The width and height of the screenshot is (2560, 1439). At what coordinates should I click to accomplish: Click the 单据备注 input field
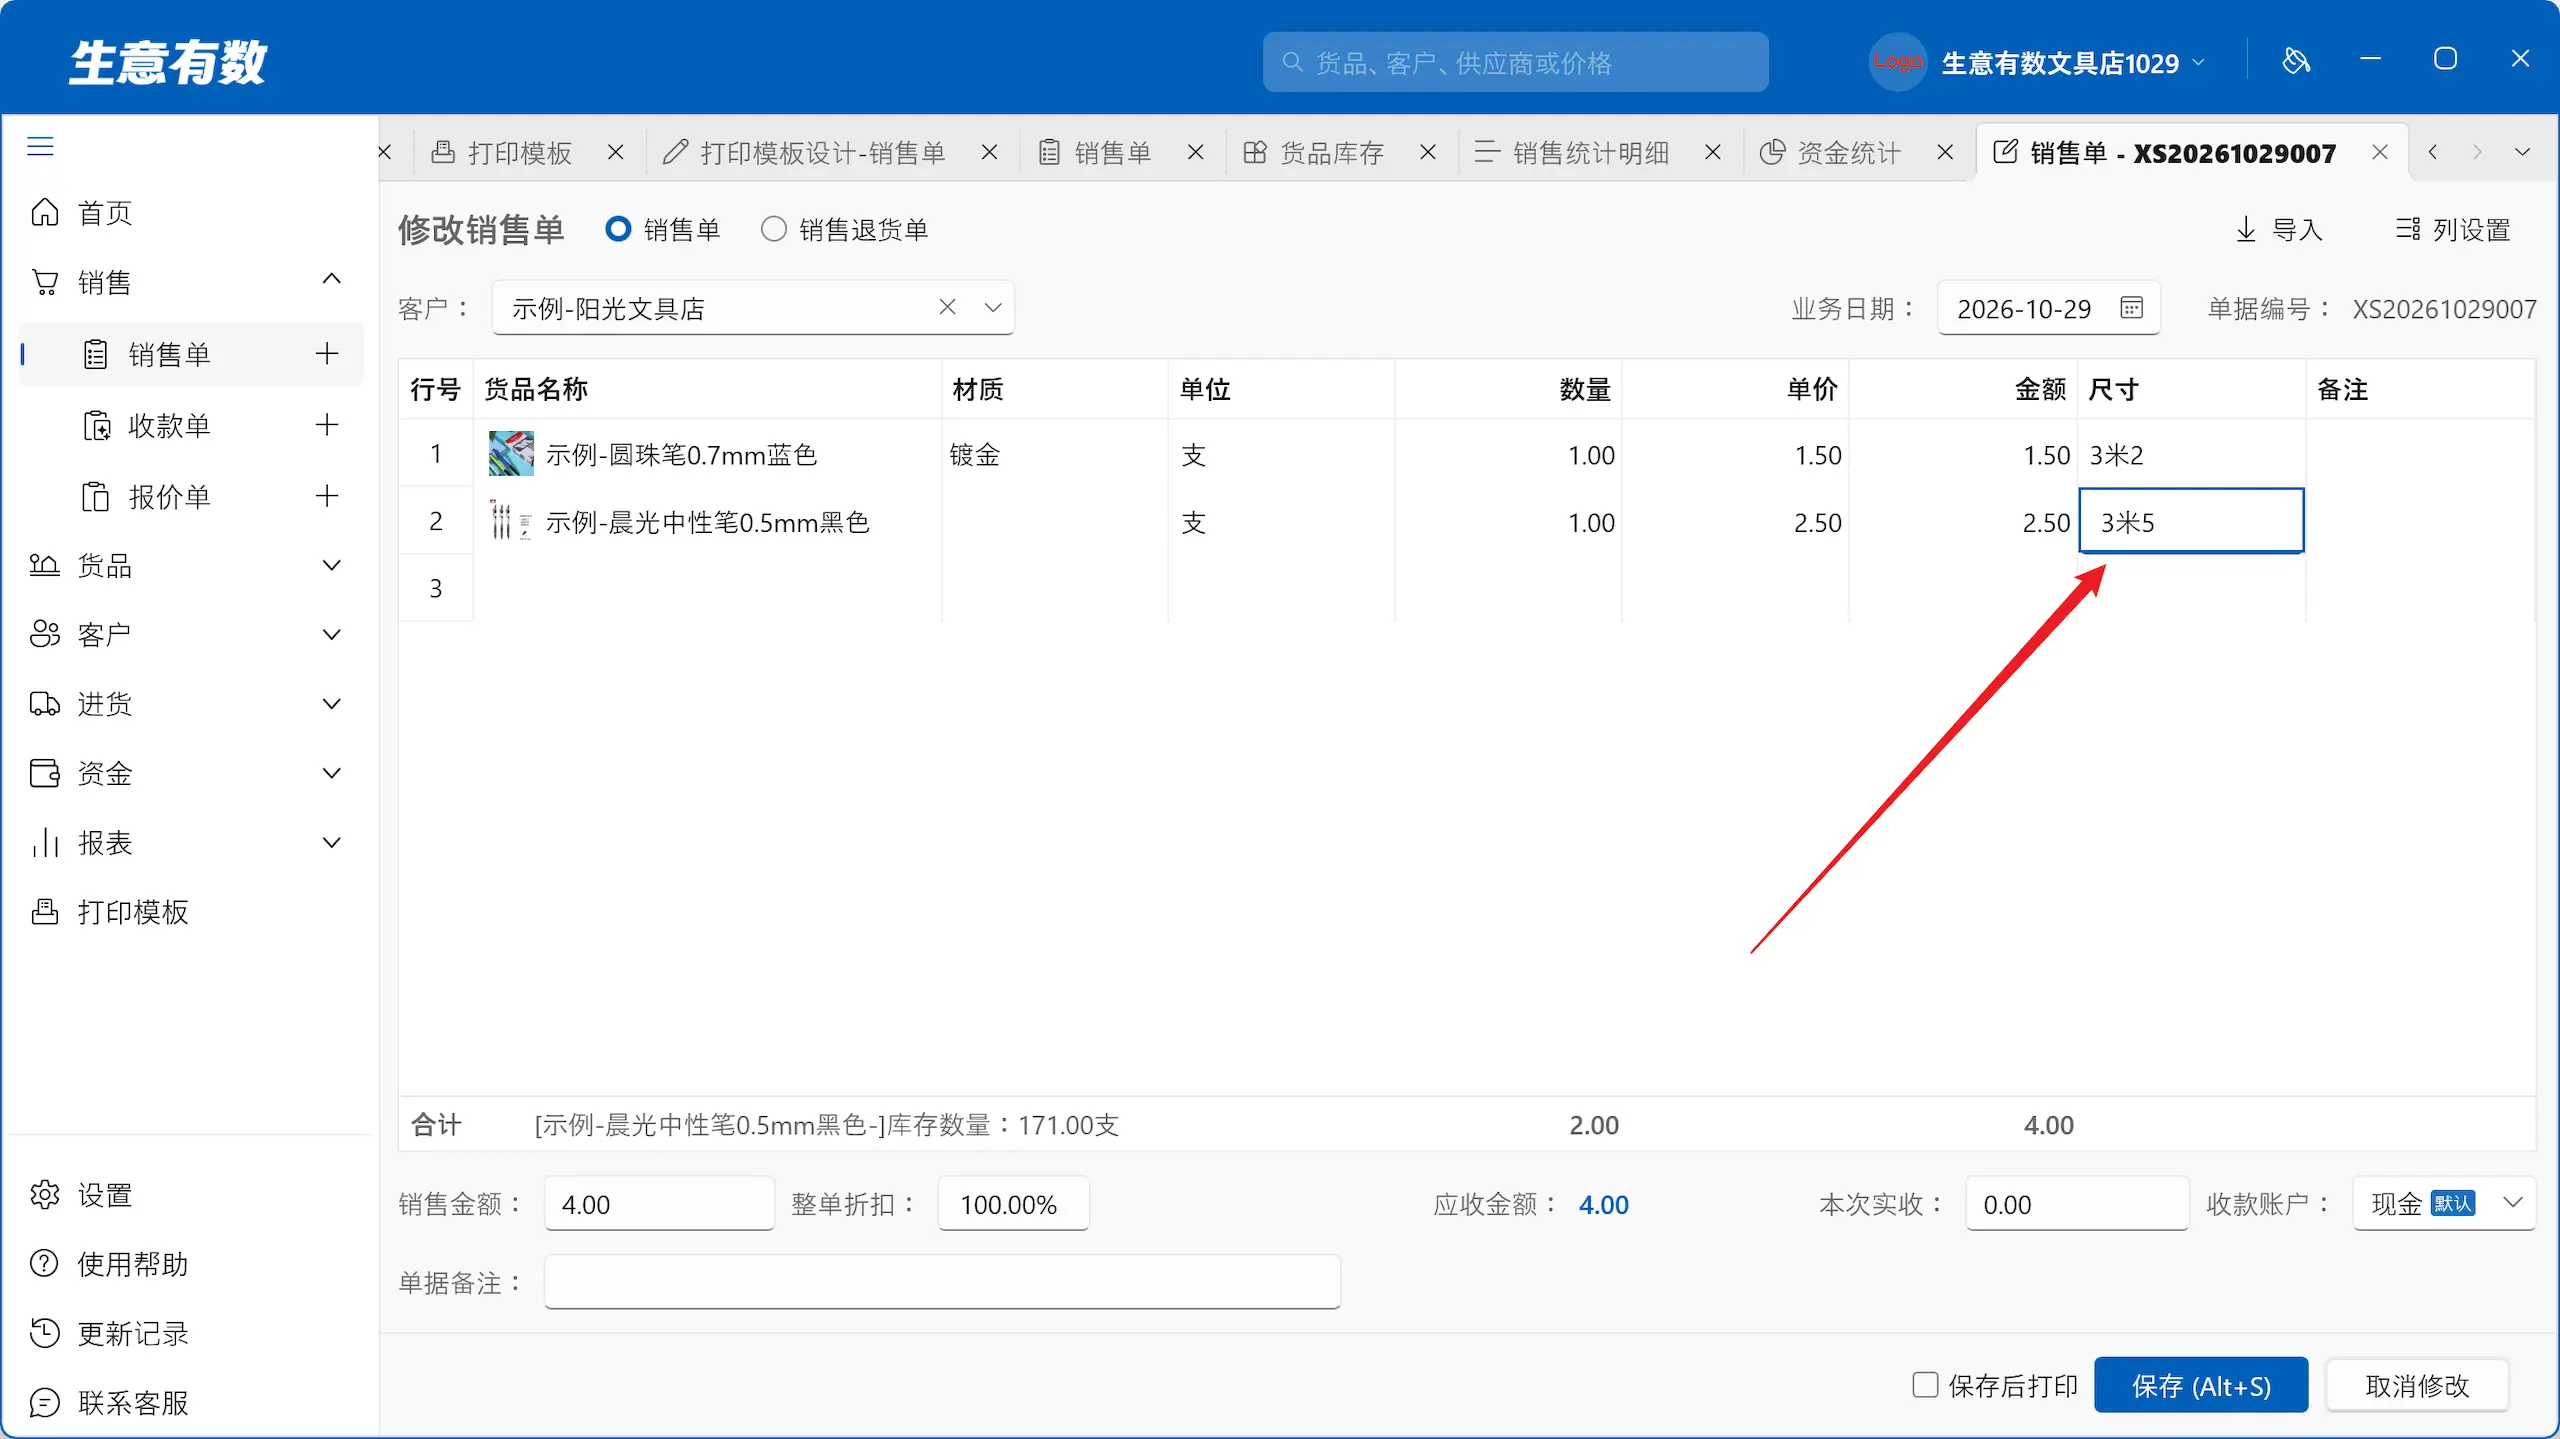(942, 1282)
